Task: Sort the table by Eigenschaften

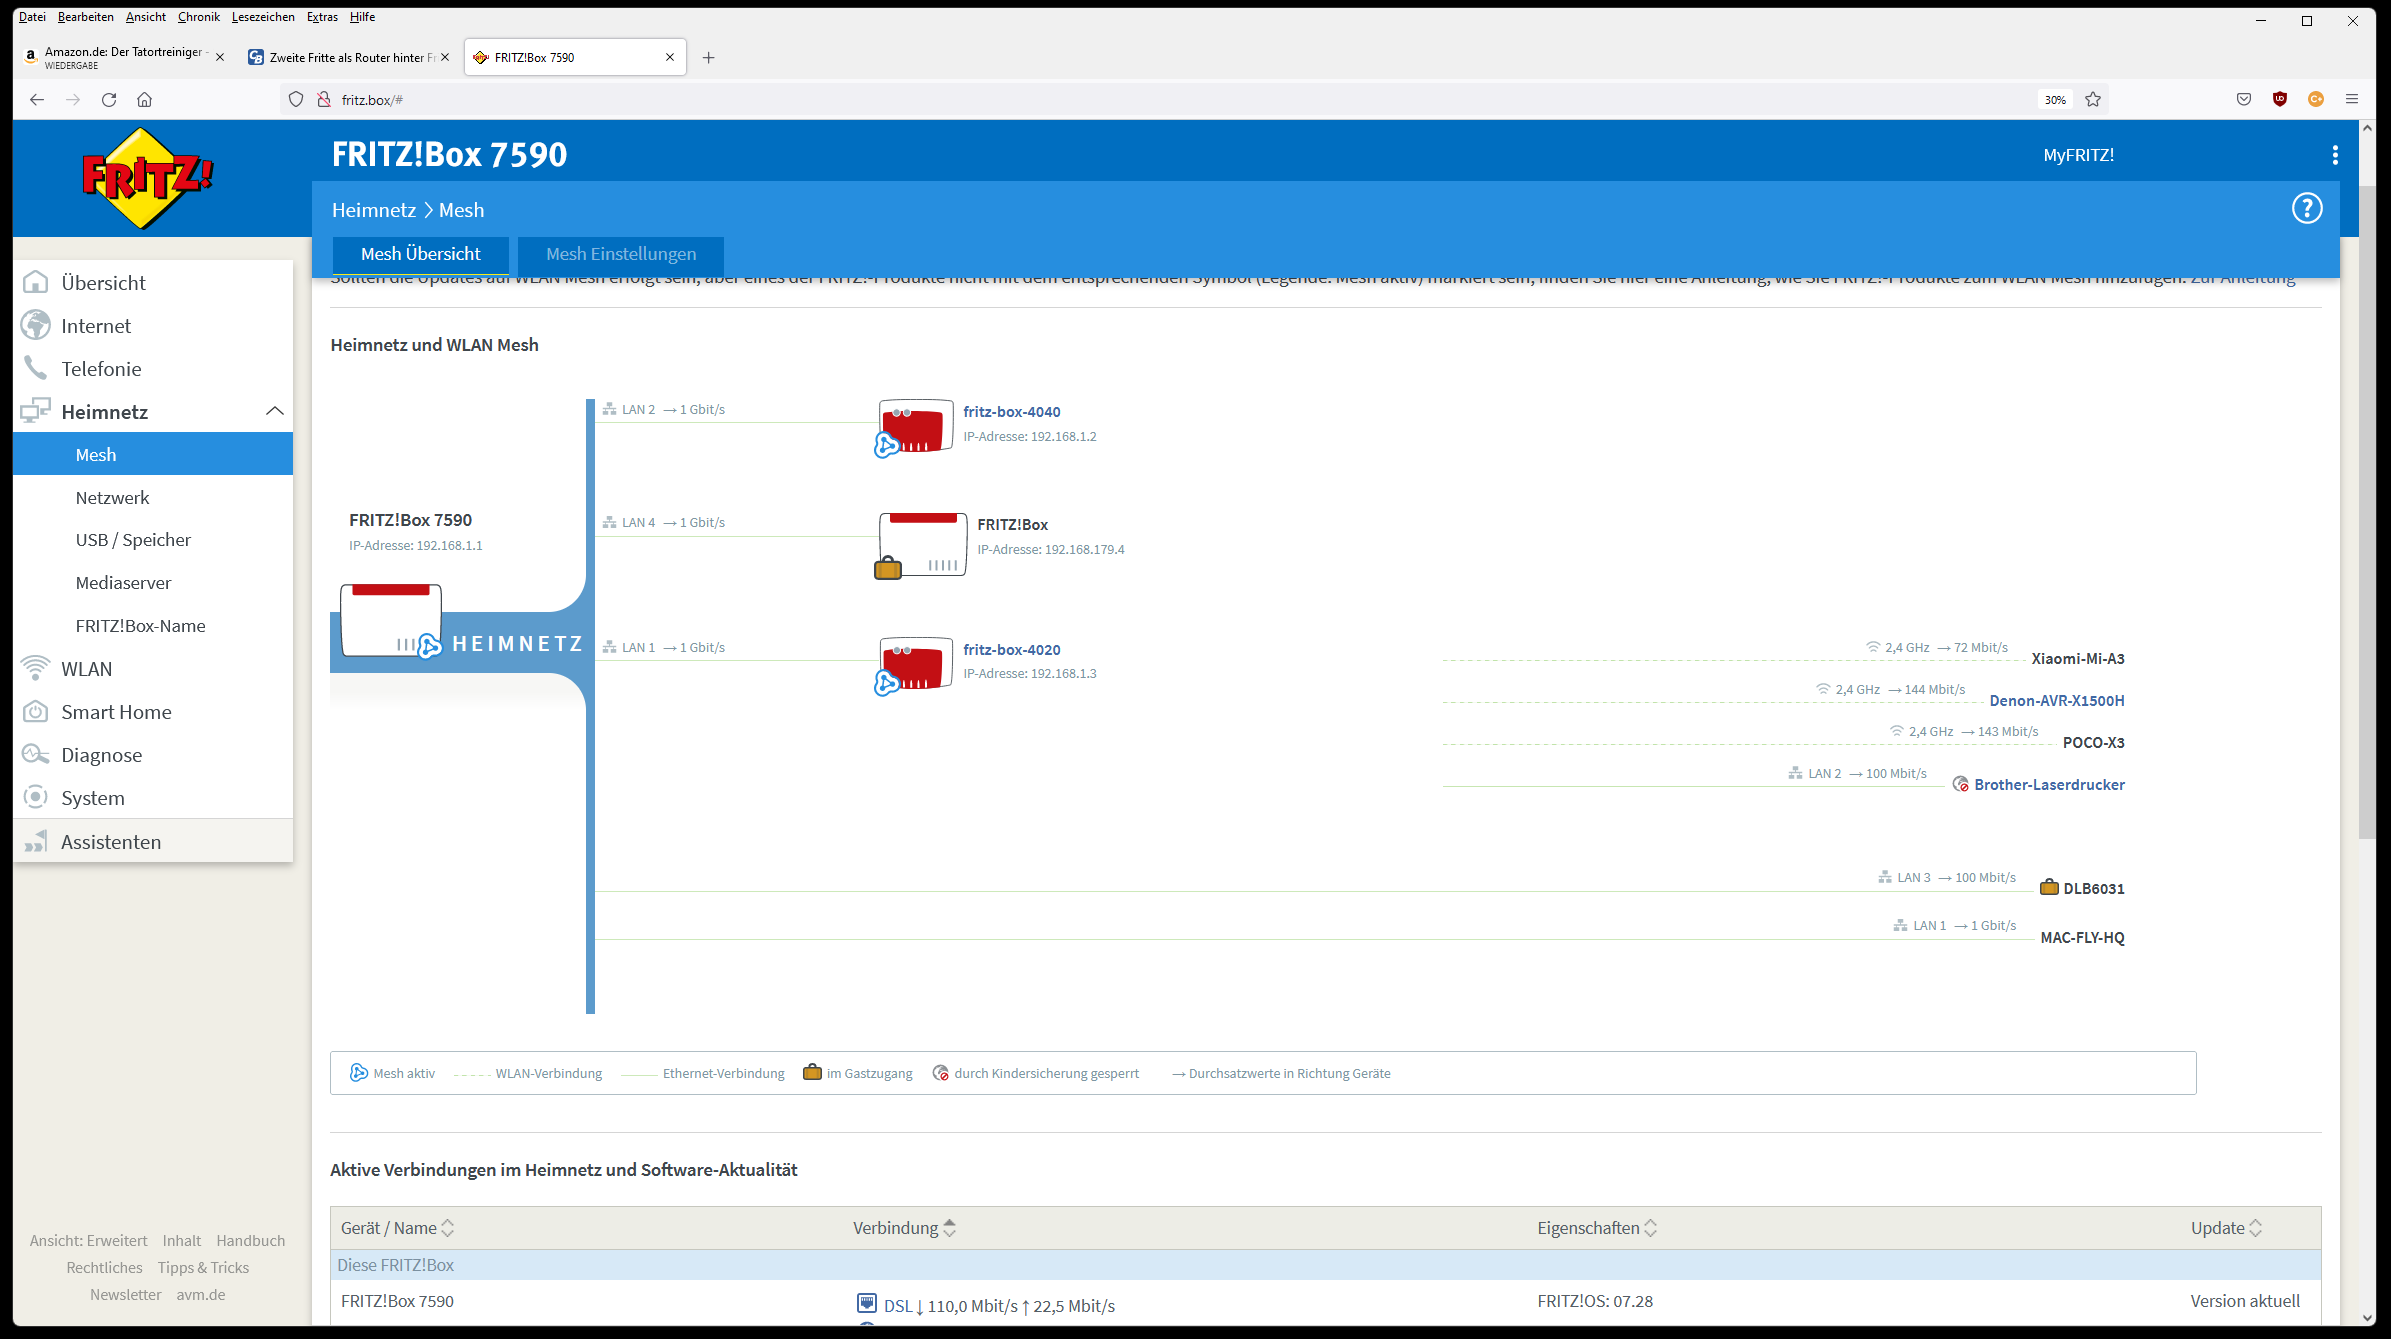Action: (x=1597, y=1228)
